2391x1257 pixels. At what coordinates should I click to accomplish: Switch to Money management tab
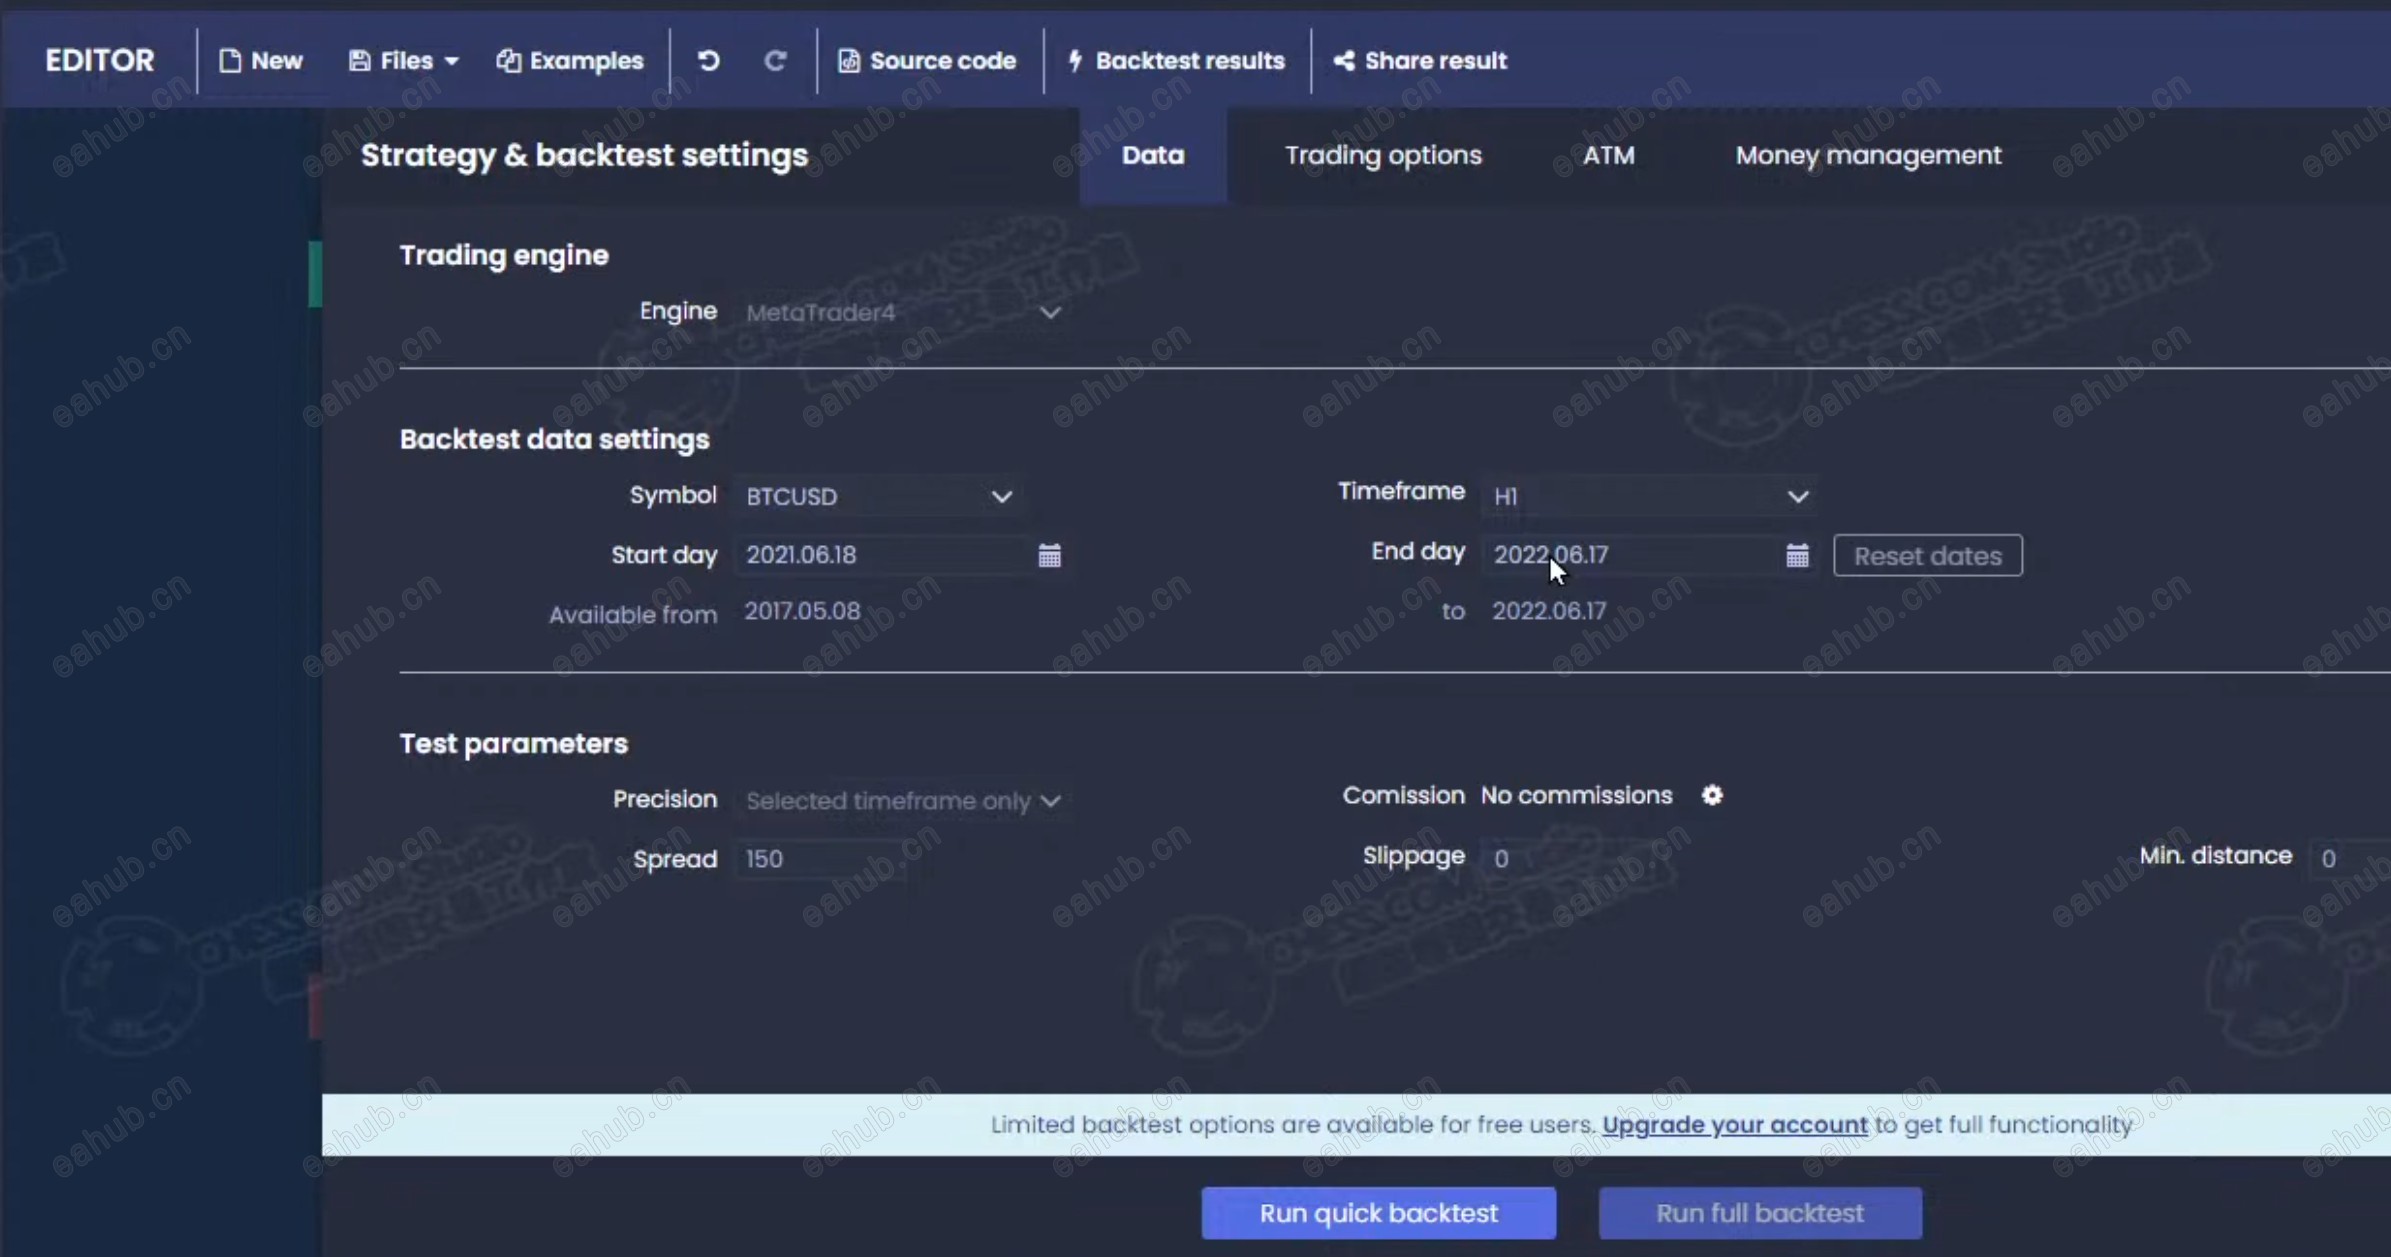[1868, 156]
